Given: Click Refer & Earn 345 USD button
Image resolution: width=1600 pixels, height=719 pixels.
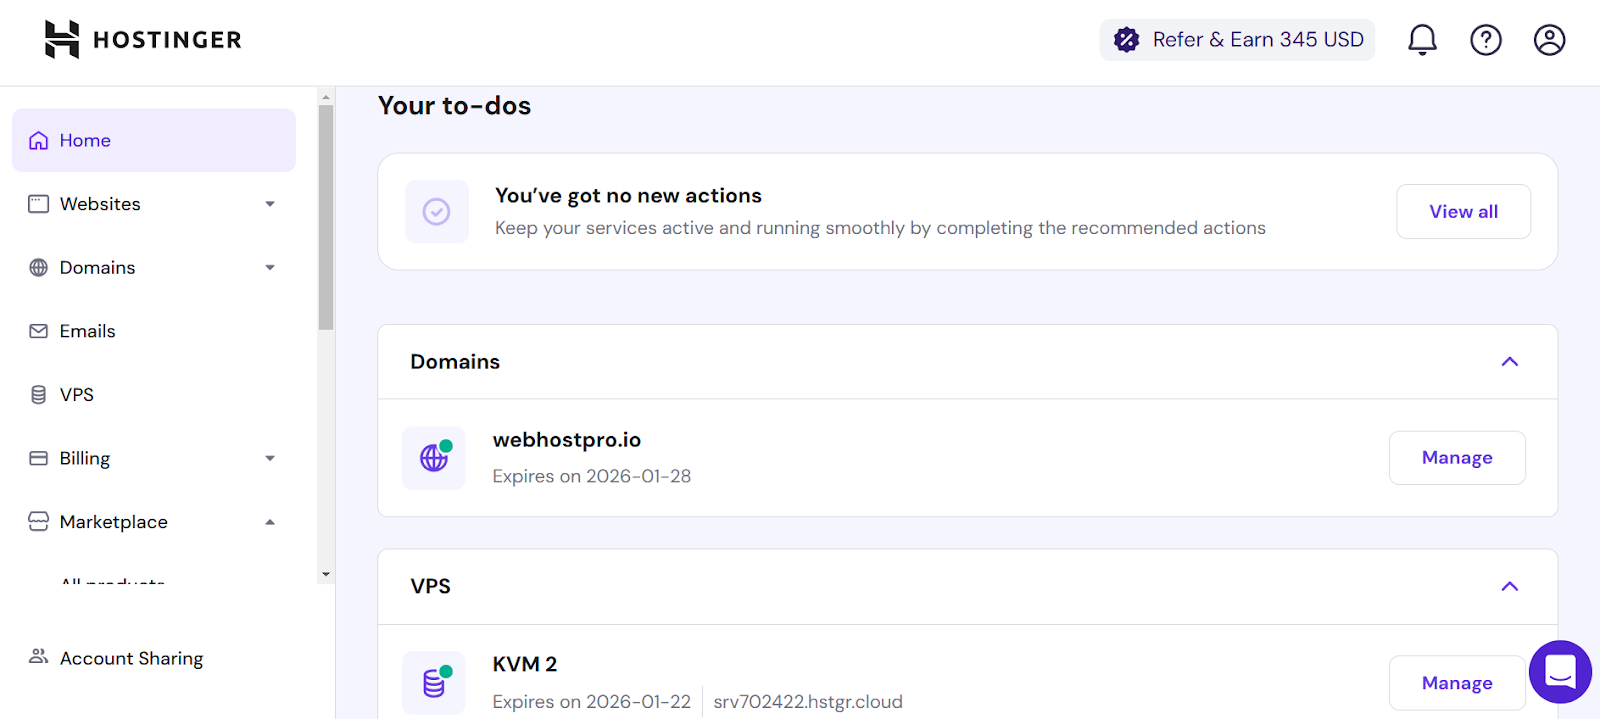Looking at the screenshot, I should [1237, 40].
